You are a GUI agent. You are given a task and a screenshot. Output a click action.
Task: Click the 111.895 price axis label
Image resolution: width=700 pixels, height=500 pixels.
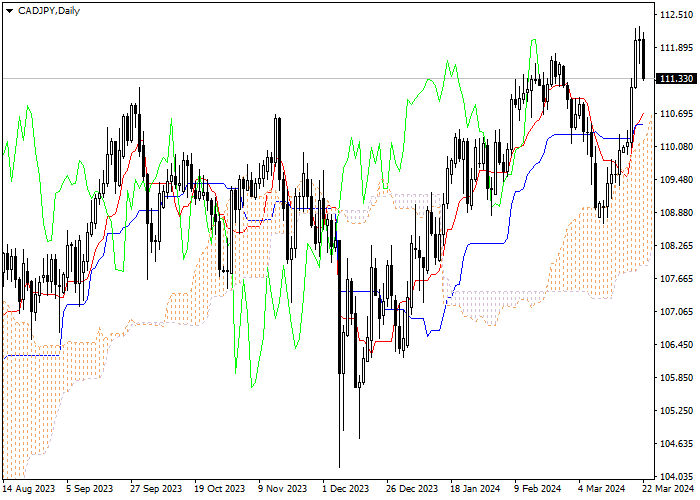pos(677,48)
